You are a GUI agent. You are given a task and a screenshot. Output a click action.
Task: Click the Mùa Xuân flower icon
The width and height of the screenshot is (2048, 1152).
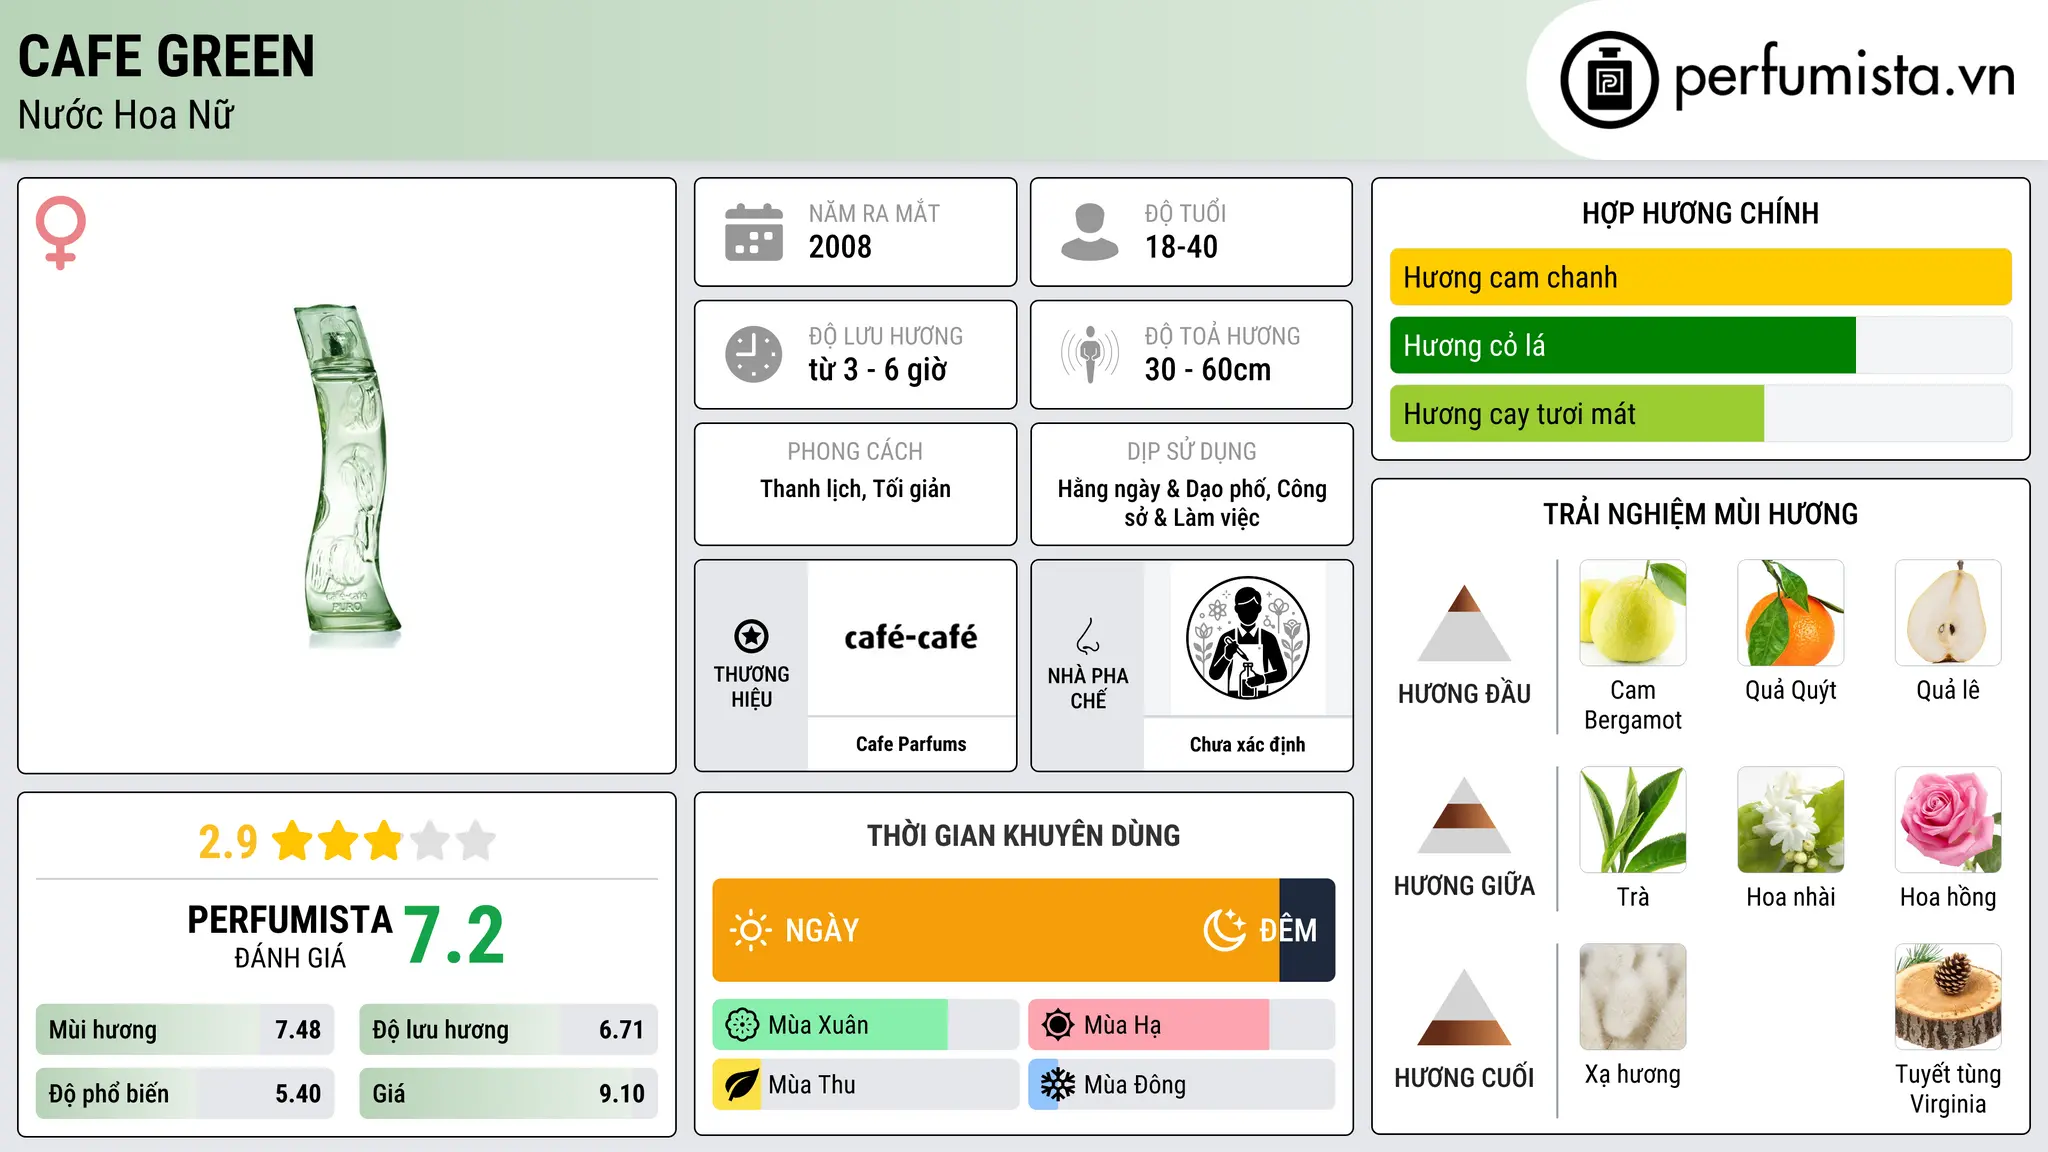[x=742, y=1025]
